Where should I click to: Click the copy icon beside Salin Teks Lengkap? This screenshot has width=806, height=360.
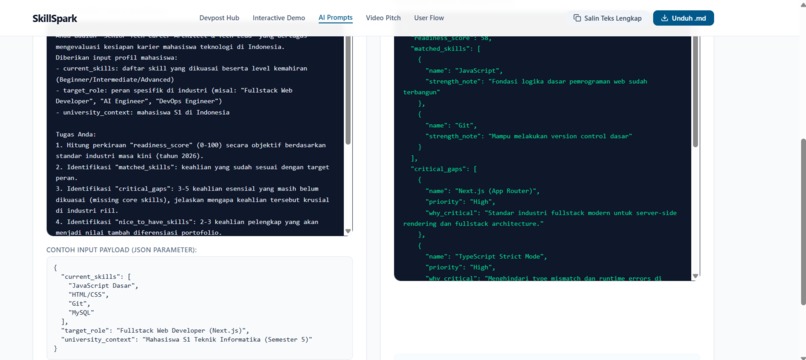tap(577, 18)
